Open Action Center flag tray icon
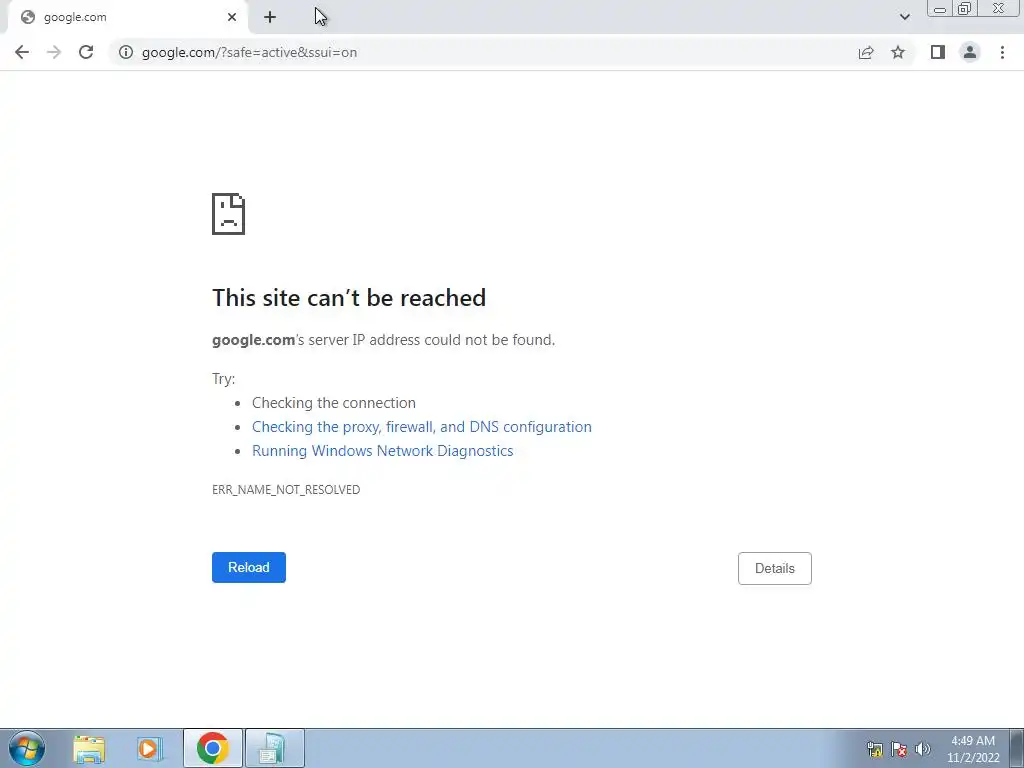Screen dimensions: 1024x768 coord(899,749)
